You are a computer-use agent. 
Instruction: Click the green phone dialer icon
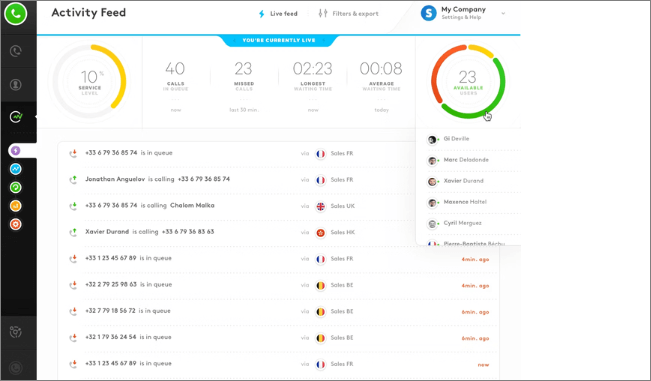point(16,14)
